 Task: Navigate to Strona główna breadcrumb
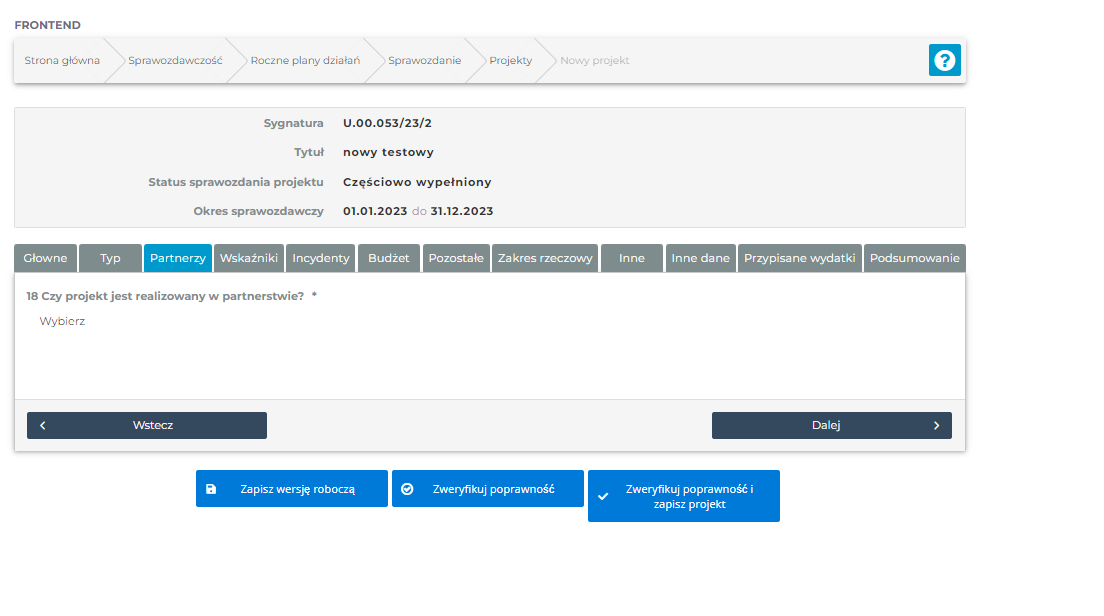click(62, 60)
